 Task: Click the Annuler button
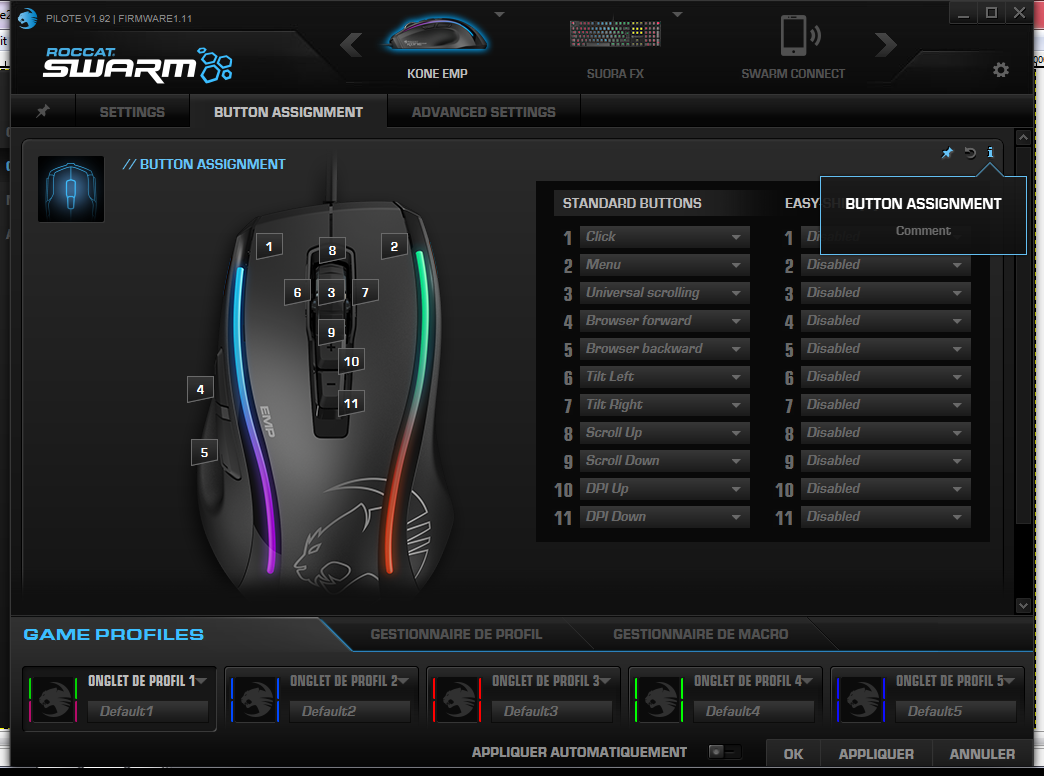pyautogui.click(x=982, y=754)
